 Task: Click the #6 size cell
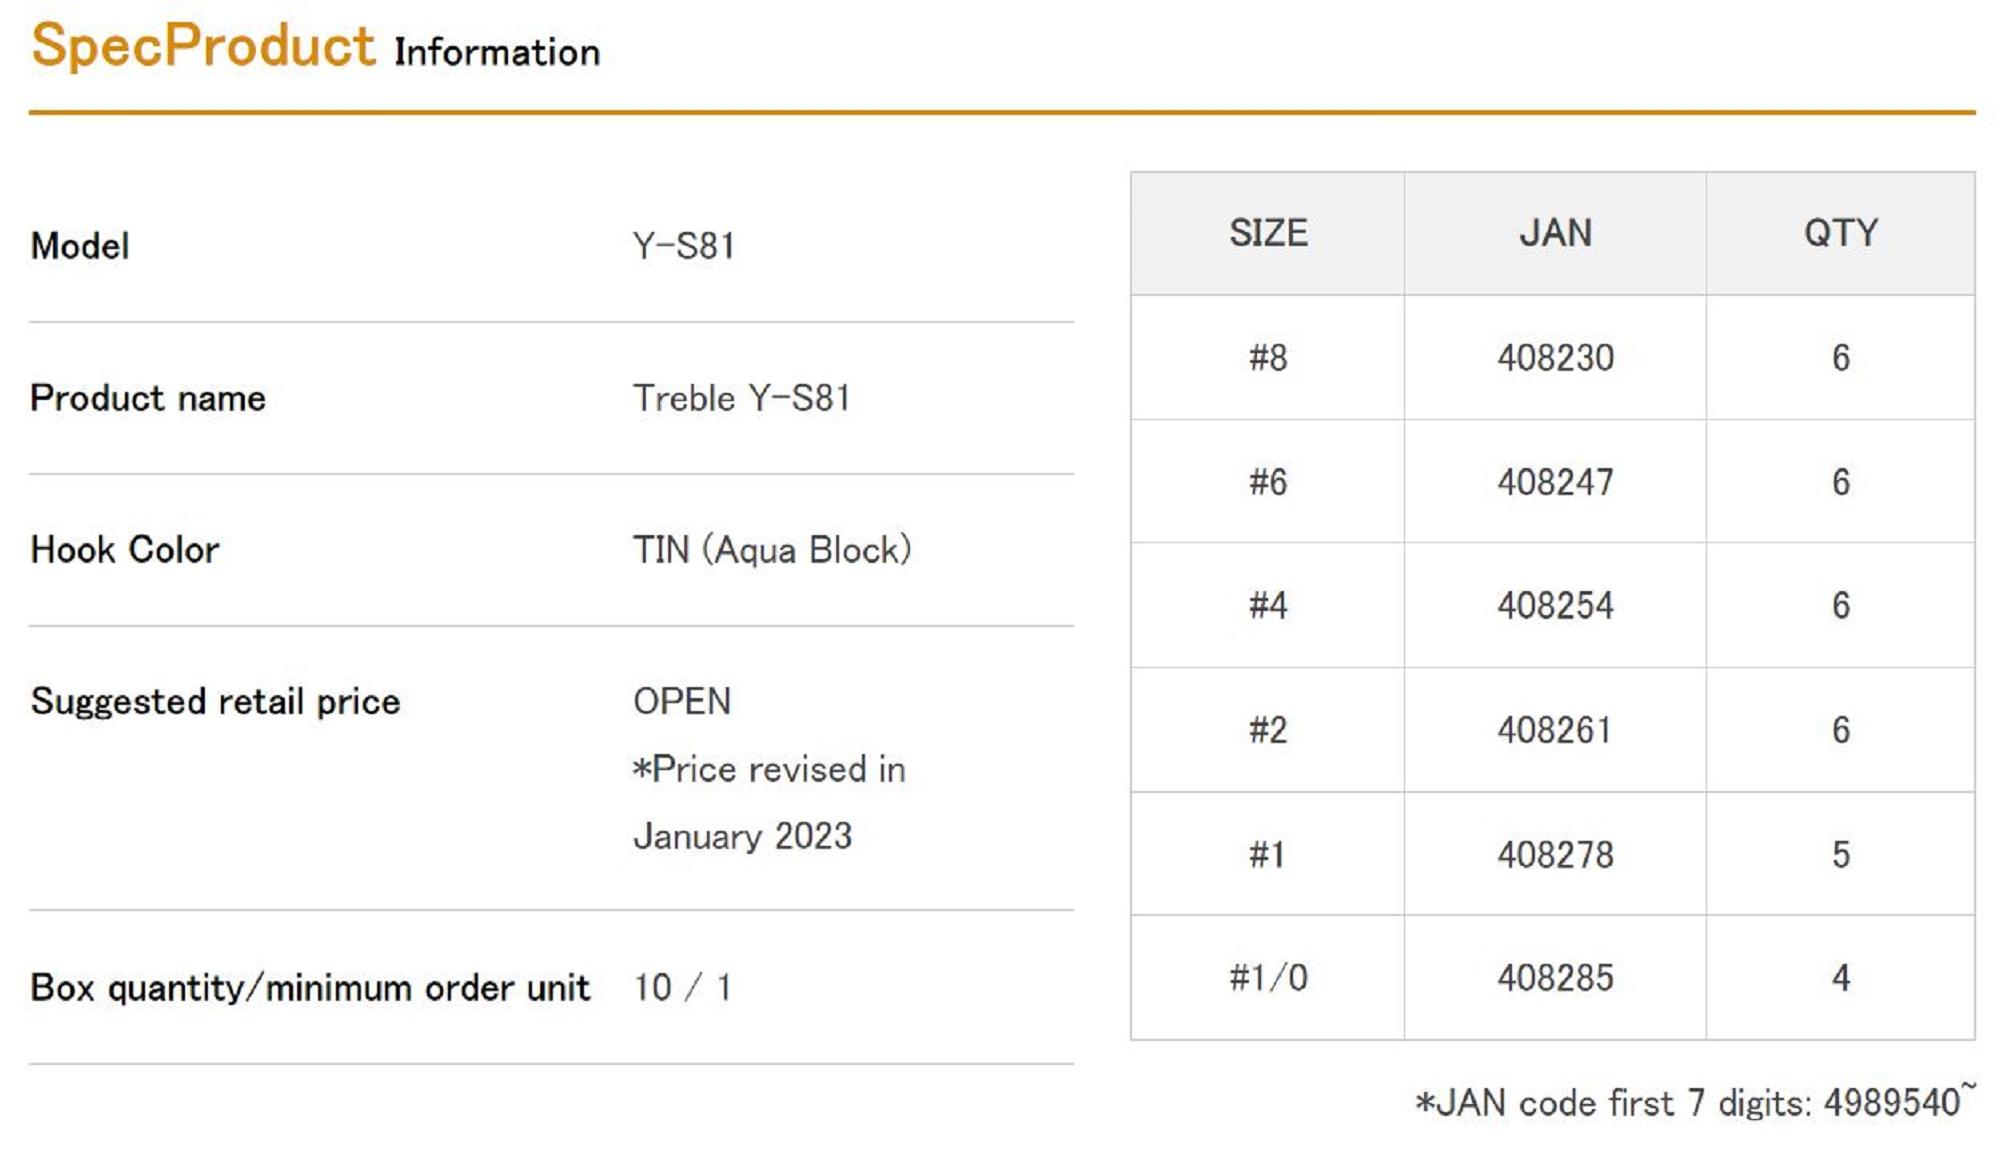1268,482
